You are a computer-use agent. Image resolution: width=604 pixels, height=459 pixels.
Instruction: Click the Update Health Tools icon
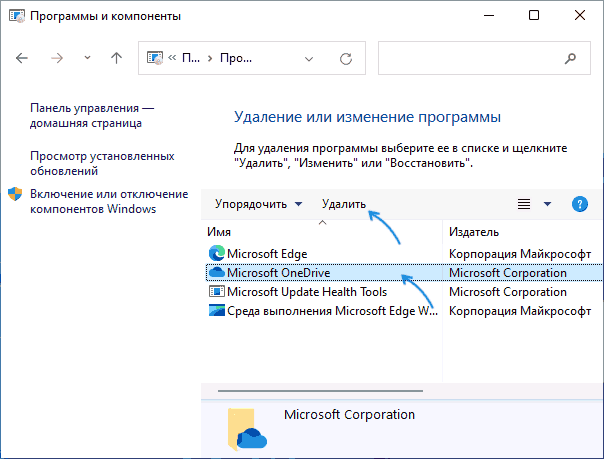216,291
